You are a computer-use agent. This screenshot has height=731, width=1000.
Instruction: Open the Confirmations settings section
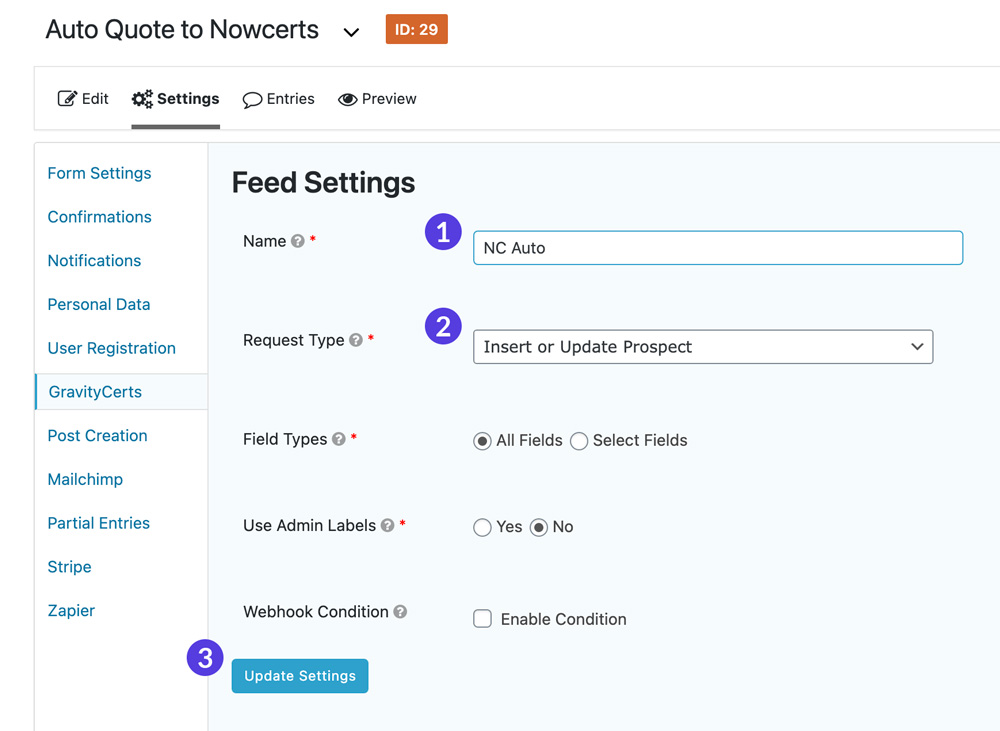coord(99,216)
